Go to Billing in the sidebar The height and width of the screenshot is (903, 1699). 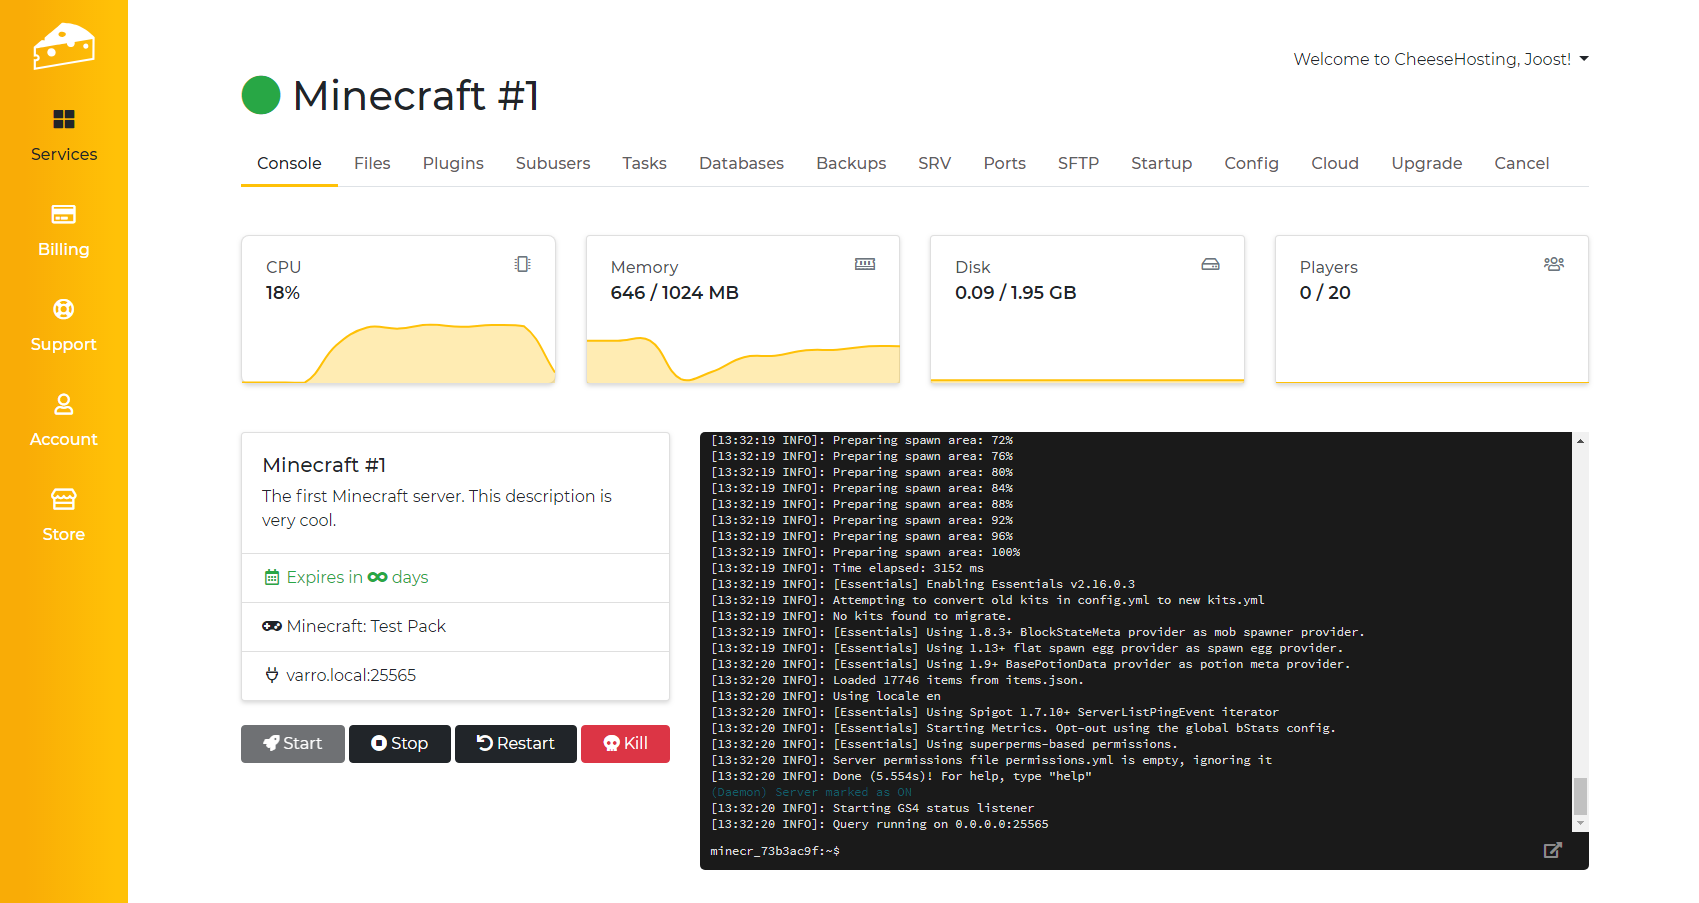tap(64, 230)
